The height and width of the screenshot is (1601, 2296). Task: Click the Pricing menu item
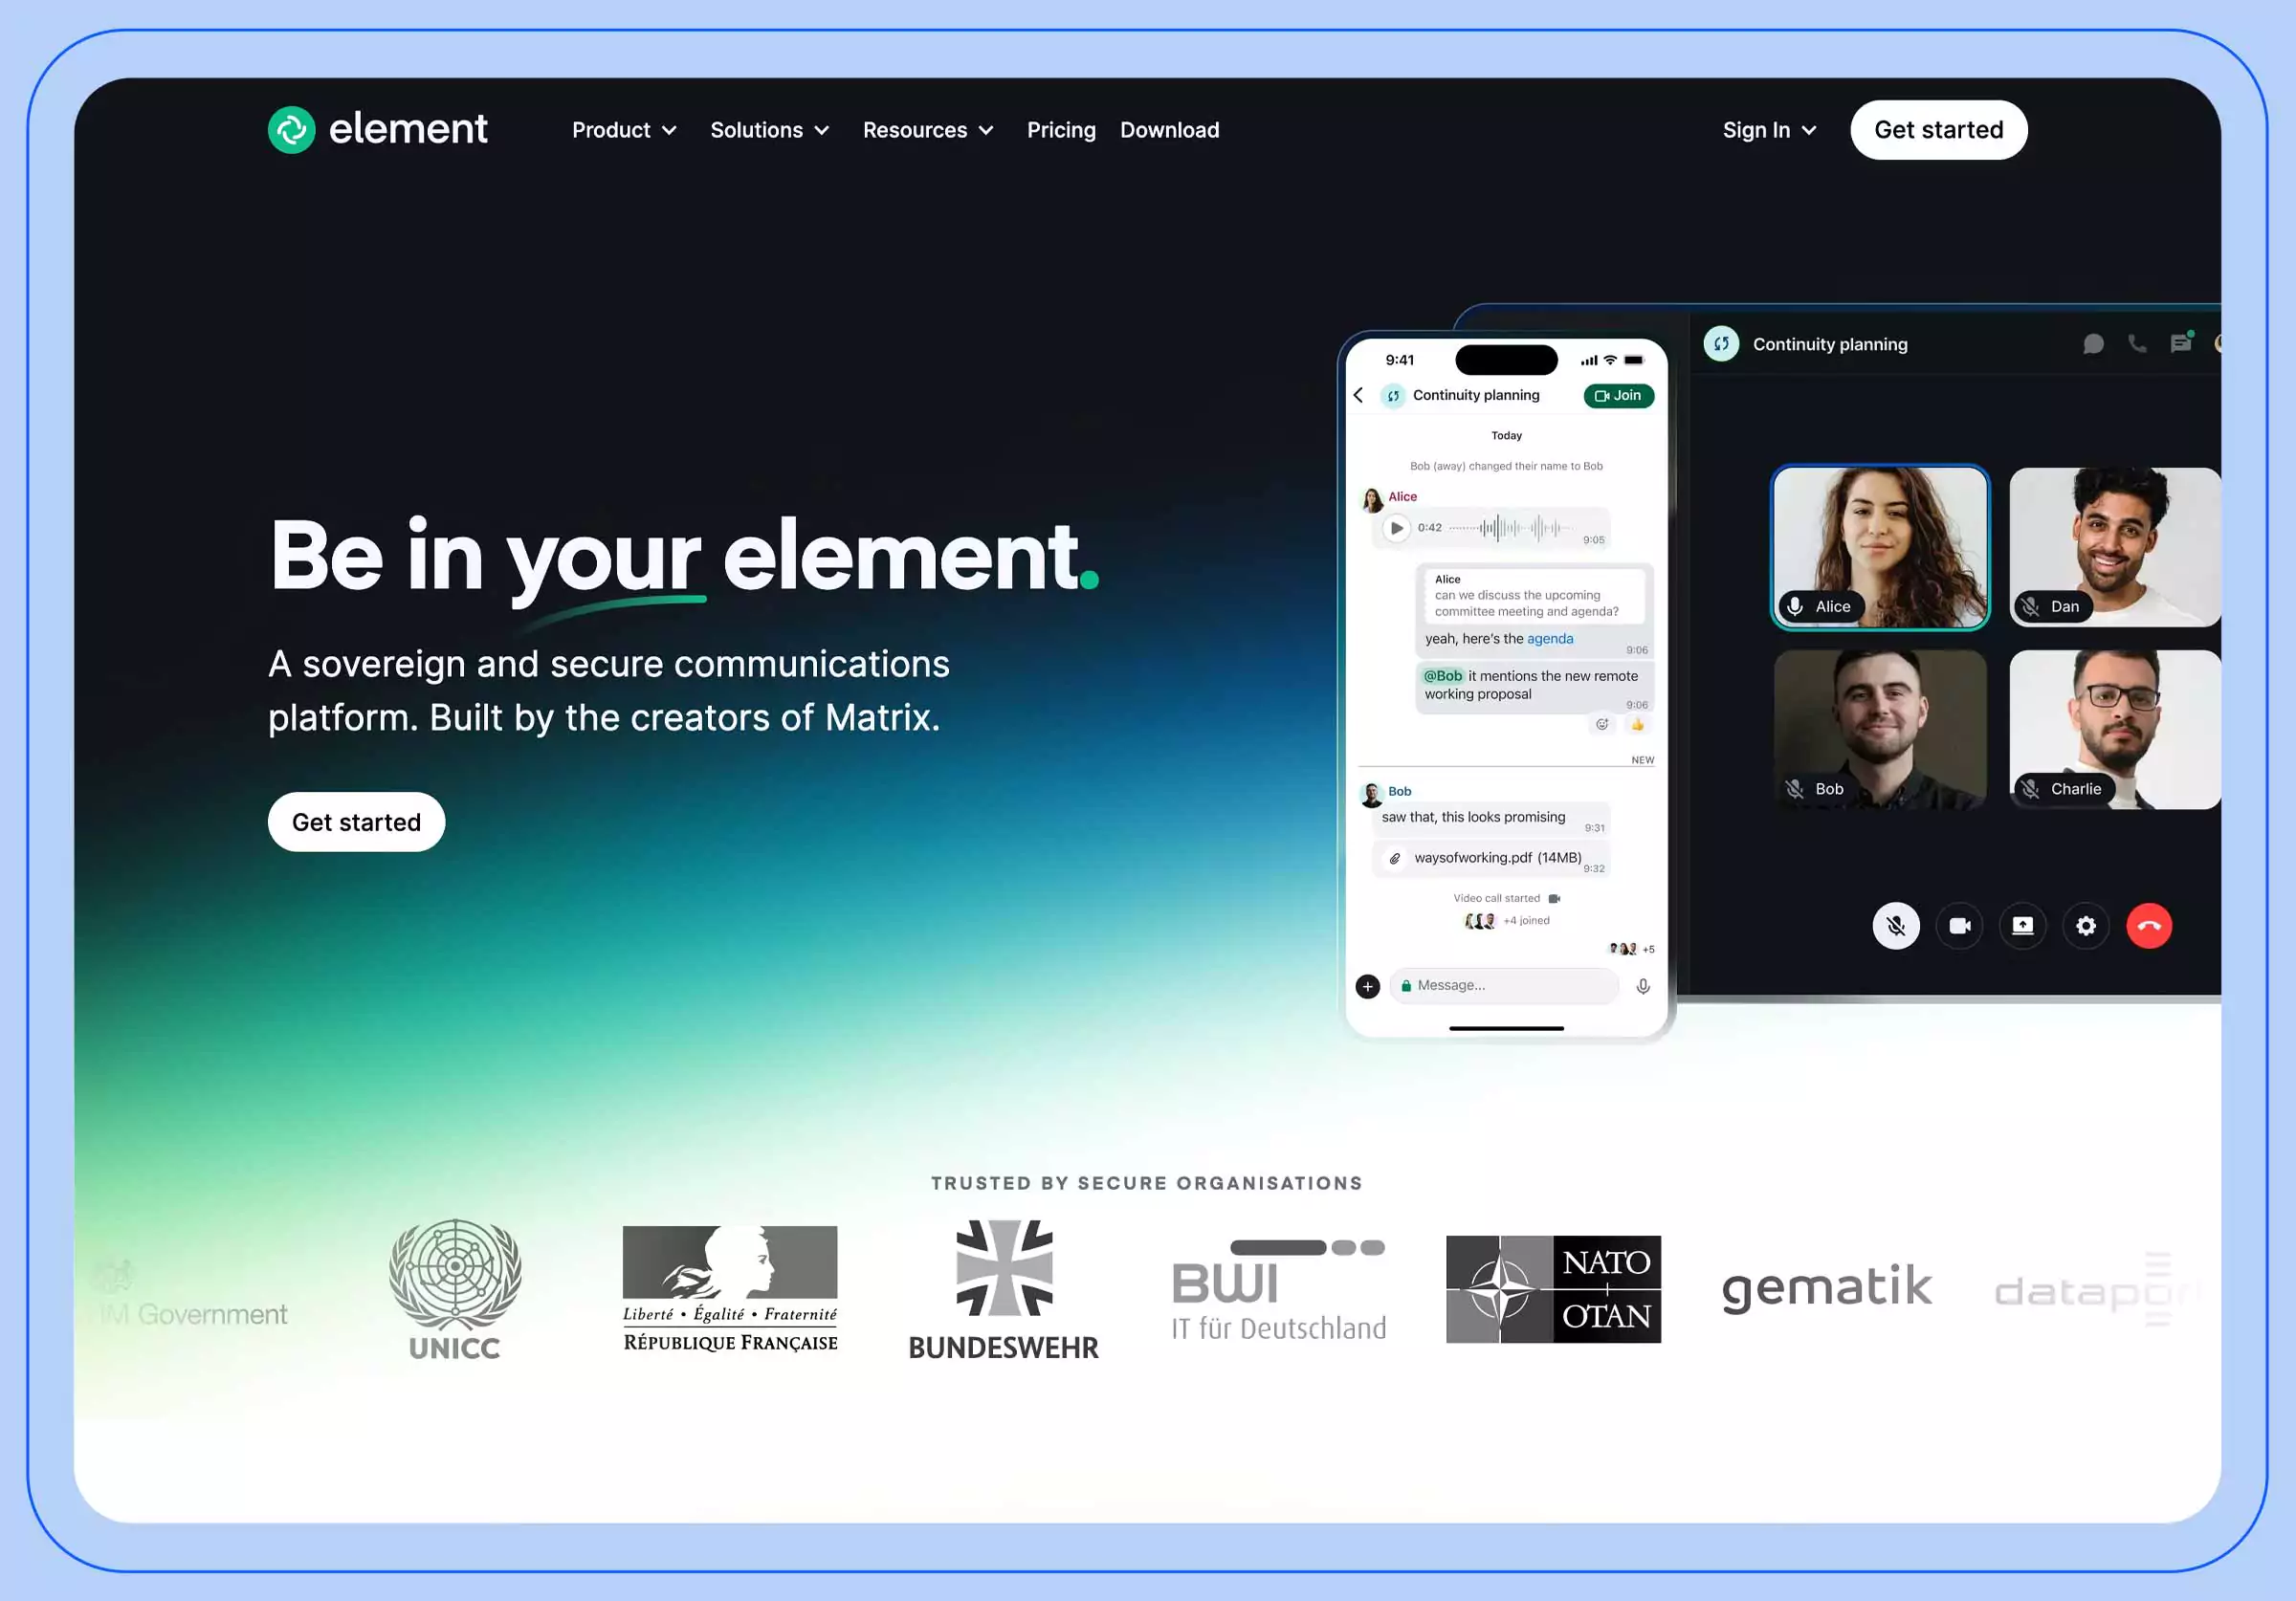pyautogui.click(x=1061, y=129)
